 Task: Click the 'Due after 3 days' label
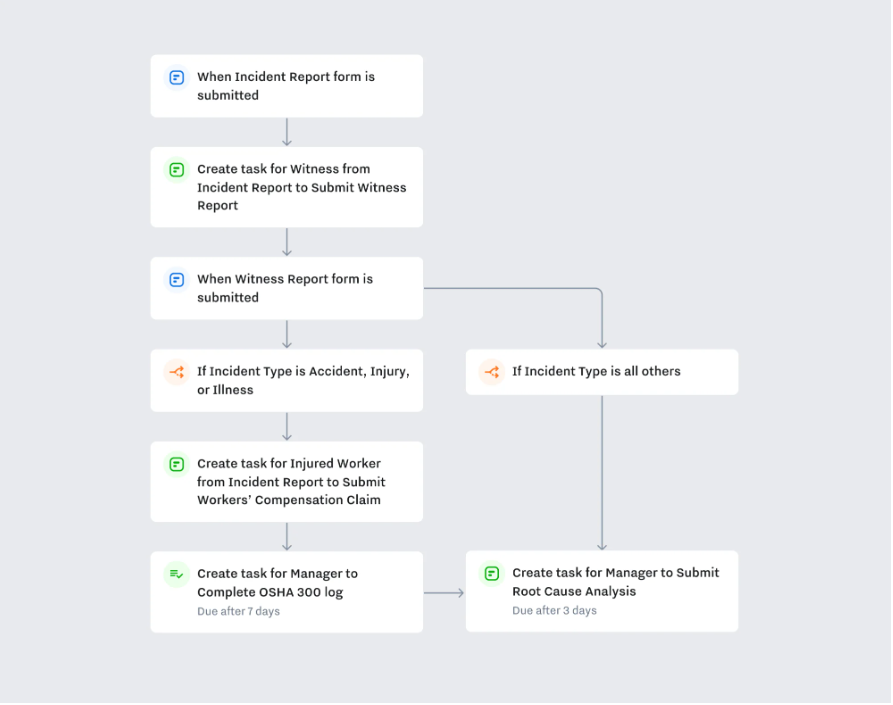pos(555,610)
